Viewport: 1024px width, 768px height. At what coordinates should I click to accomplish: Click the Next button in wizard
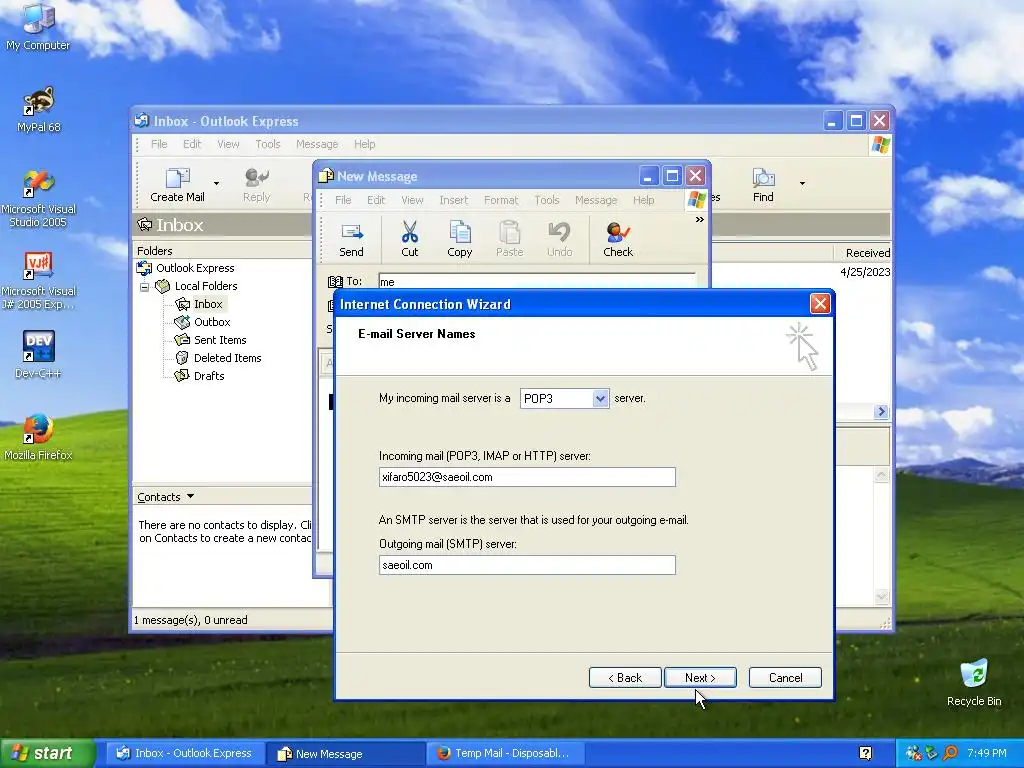point(700,678)
